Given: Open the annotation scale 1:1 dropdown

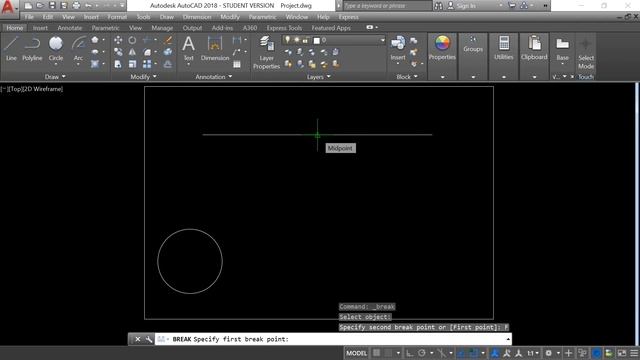Looking at the screenshot, I should click(x=533, y=353).
